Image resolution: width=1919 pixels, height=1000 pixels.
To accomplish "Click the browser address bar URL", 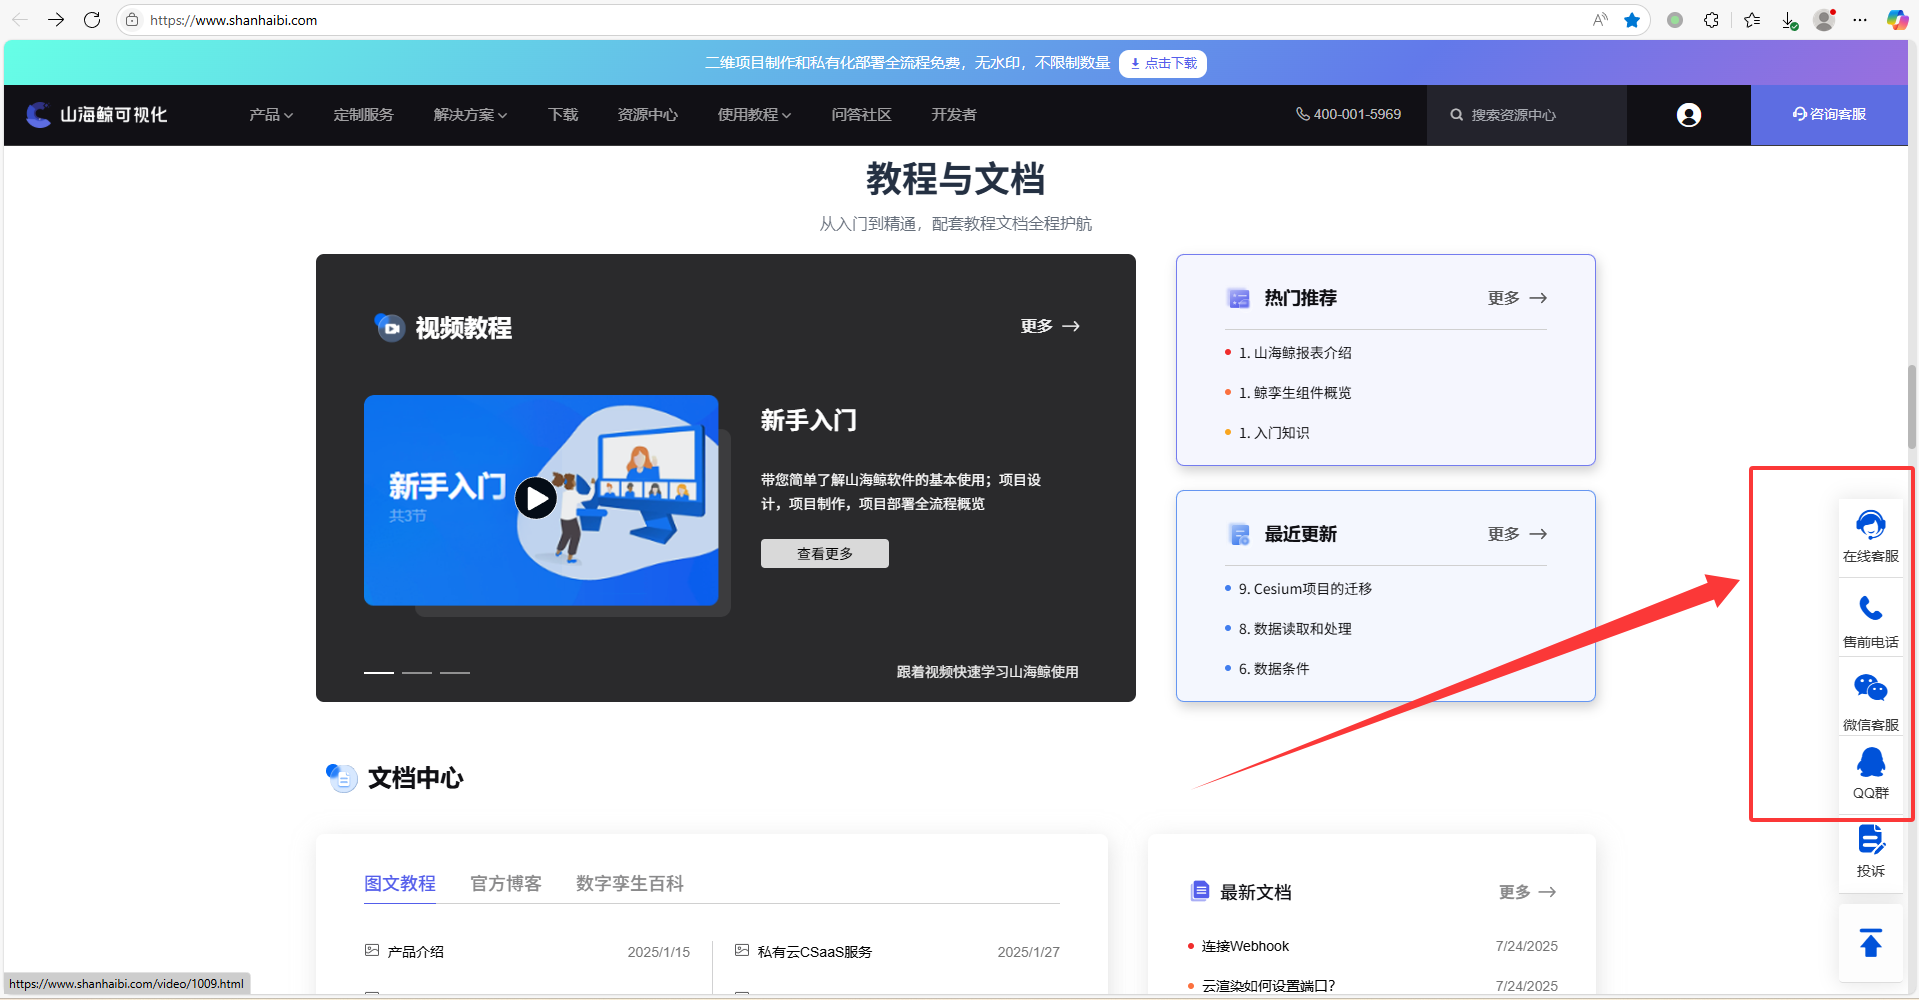I will (x=234, y=20).
